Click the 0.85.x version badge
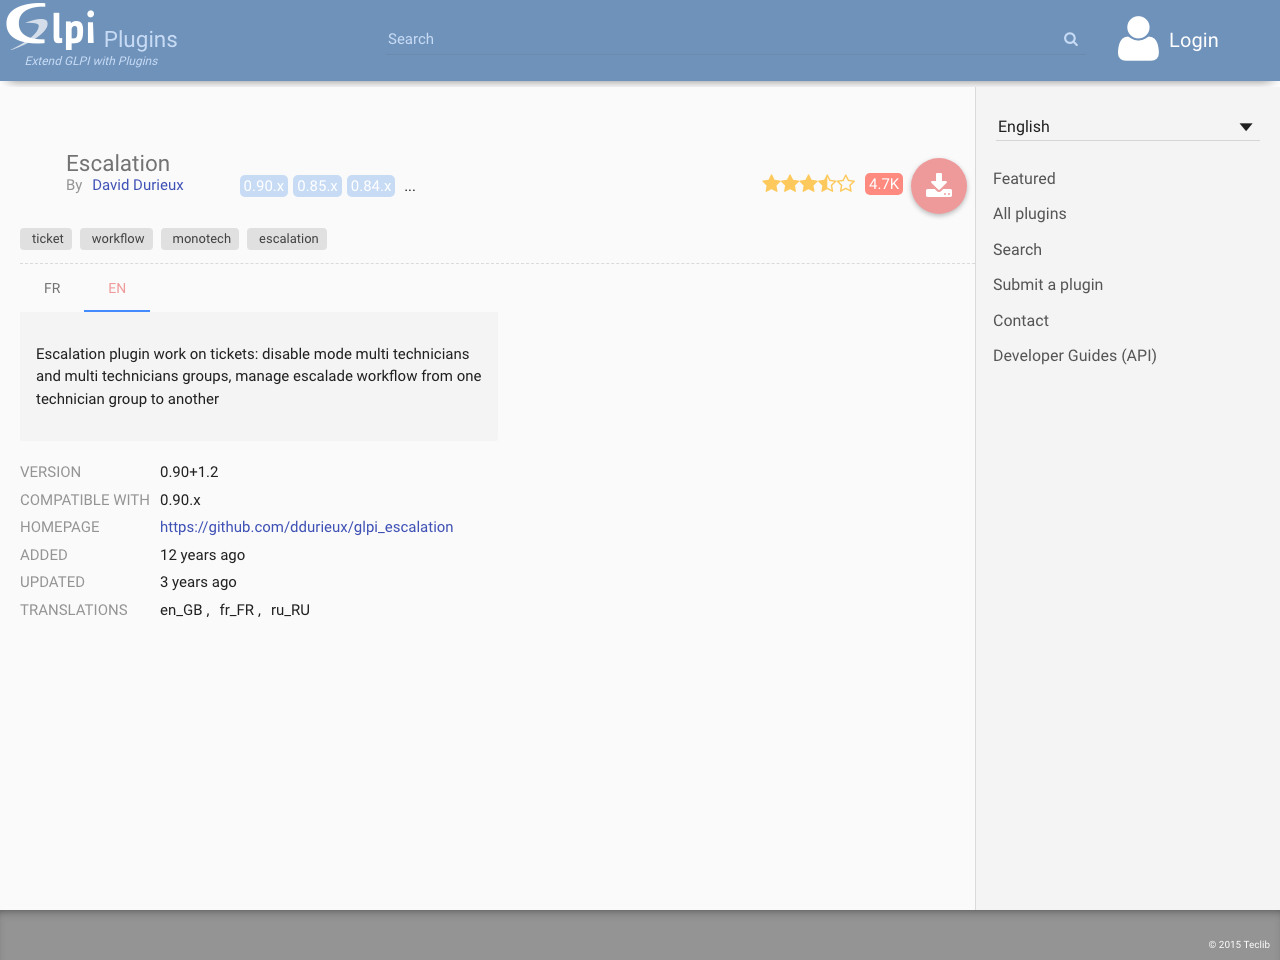Viewport: 1280px width, 960px height. 317,185
